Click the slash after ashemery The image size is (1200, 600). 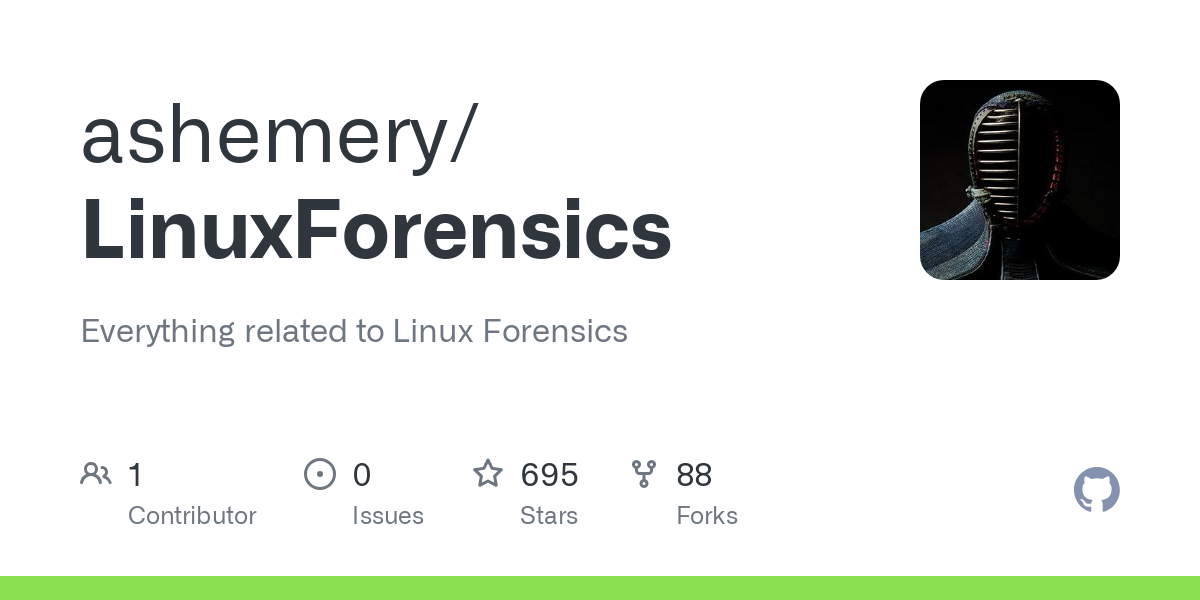[x=462, y=136]
